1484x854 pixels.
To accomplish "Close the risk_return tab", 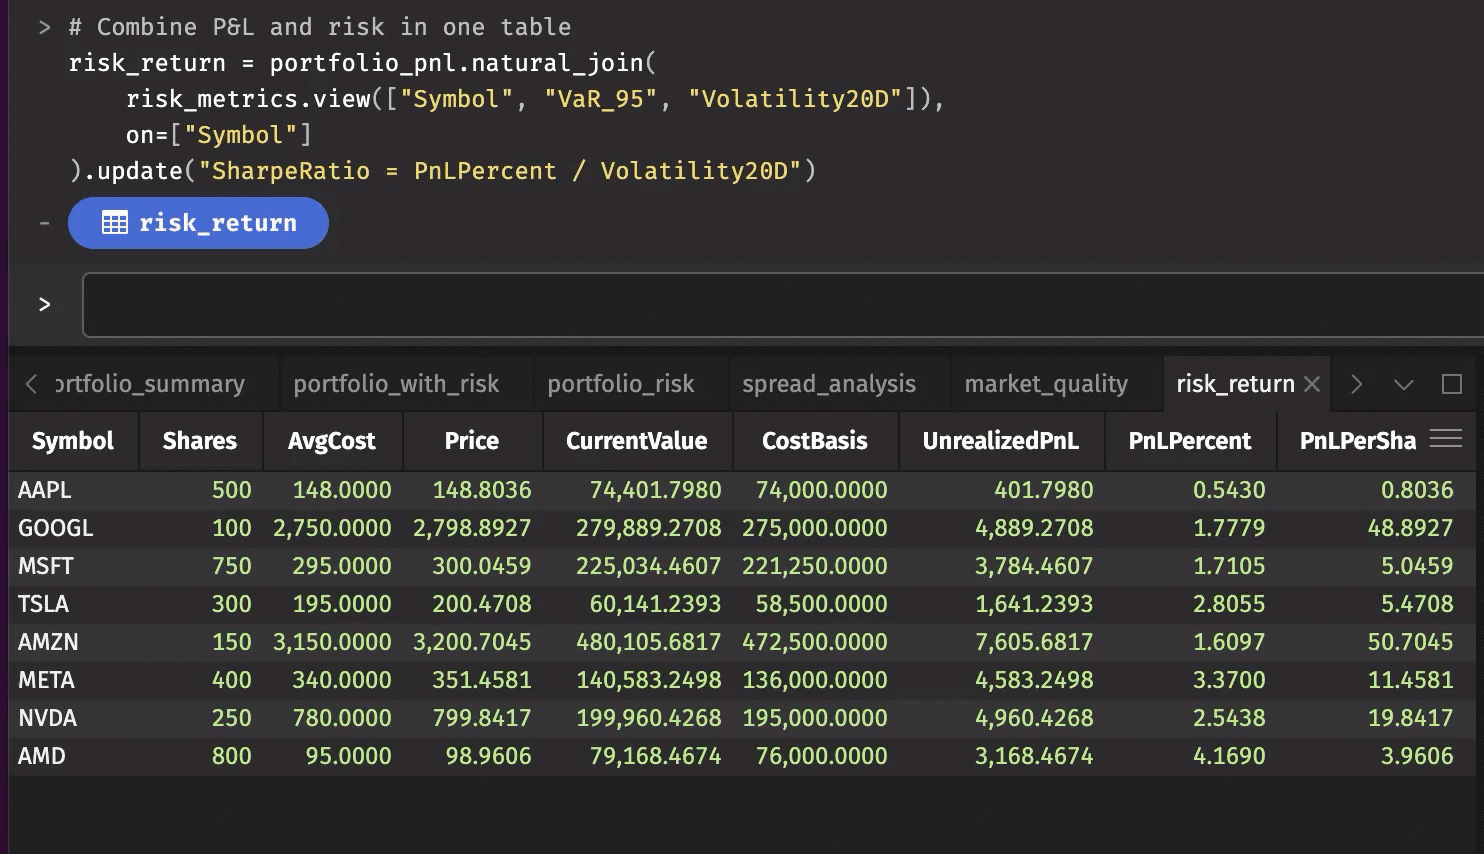I will pyautogui.click(x=1313, y=384).
